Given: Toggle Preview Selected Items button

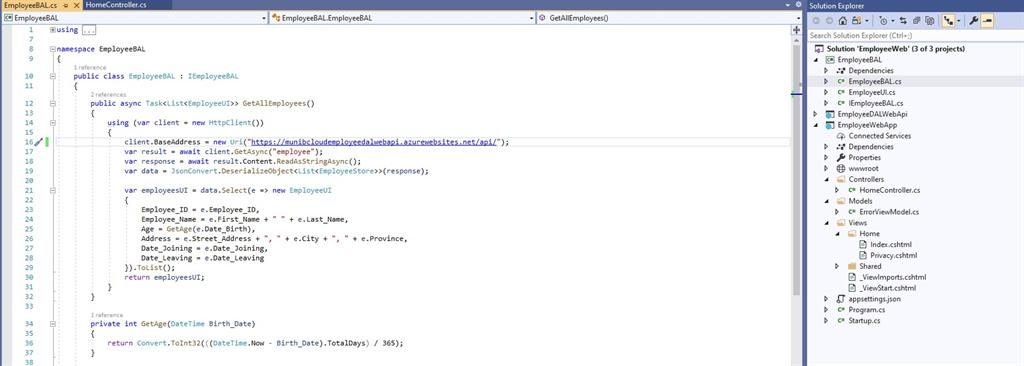Looking at the screenshot, I should click(x=987, y=21).
